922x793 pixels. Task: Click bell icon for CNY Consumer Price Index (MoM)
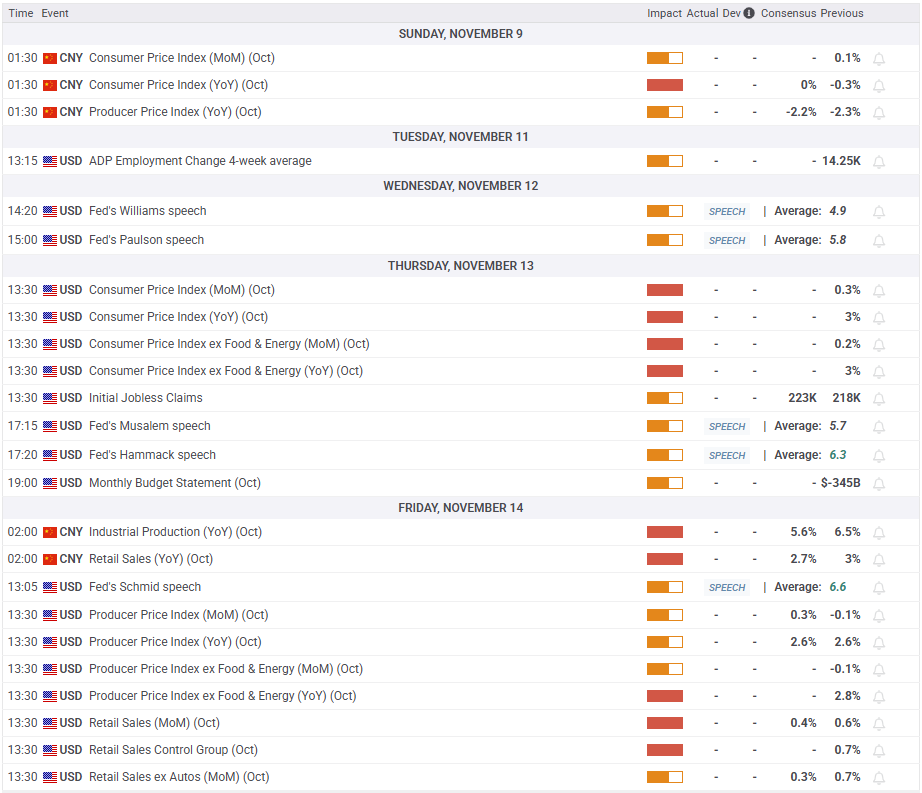(879, 59)
